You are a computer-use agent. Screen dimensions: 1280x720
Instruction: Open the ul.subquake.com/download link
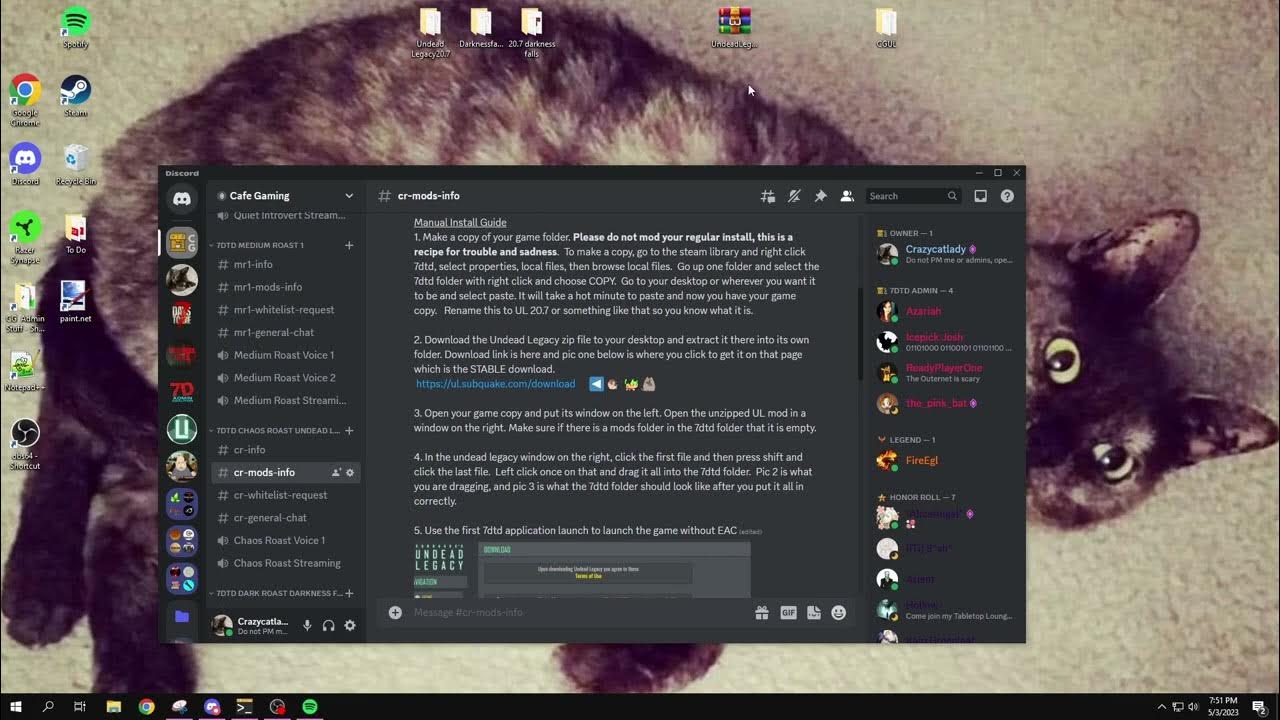pyautogui.click(x=496, y=384)
